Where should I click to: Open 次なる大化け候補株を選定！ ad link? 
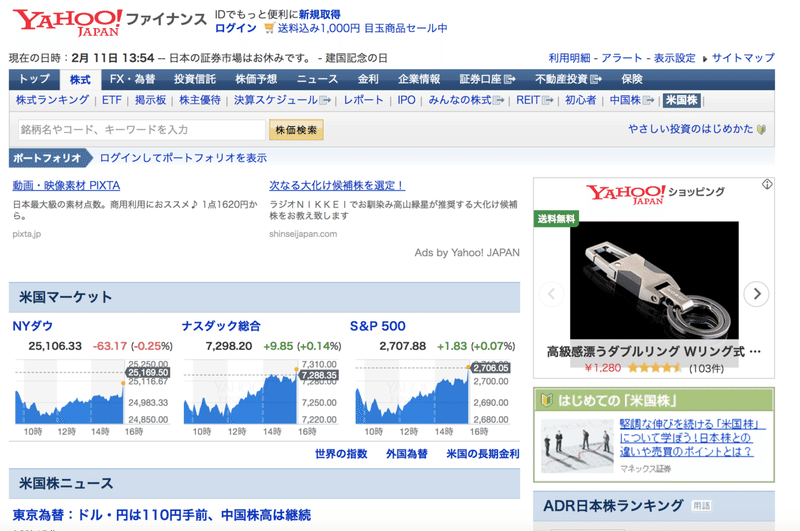pyautogui.click(x=337, y=185)
